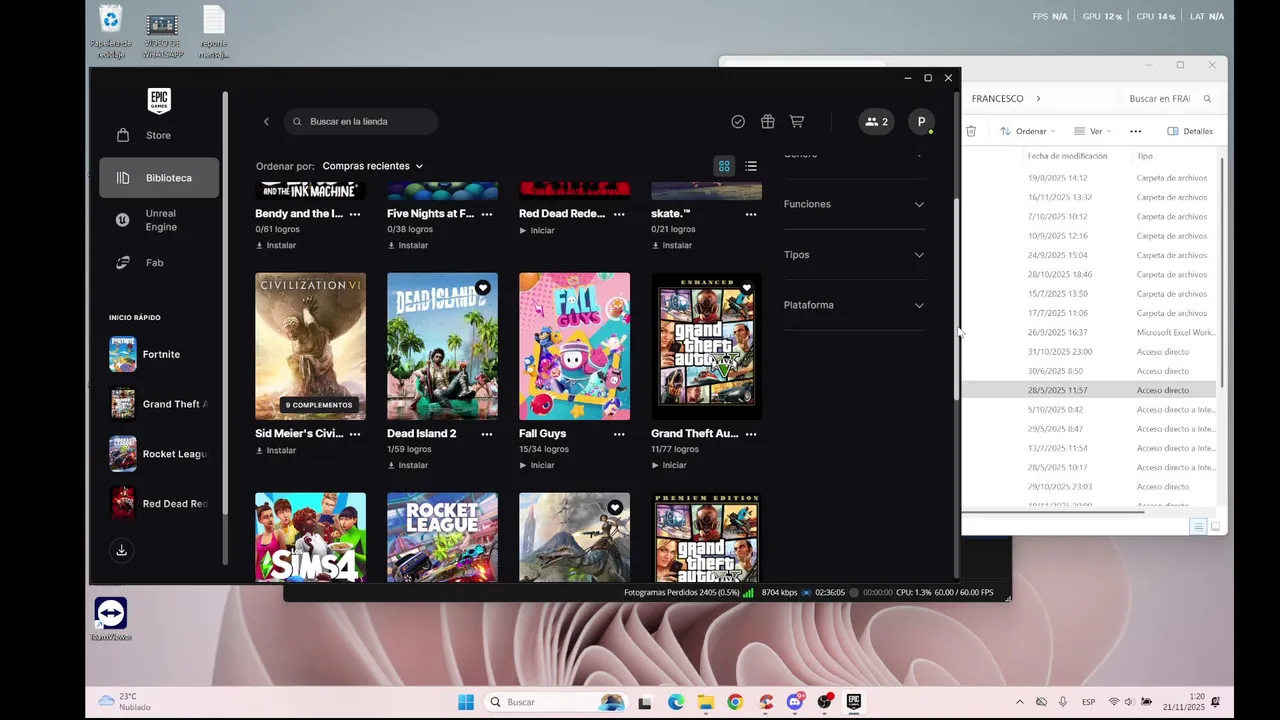Open the Fall Guys cover thumbnail
1280x720 pixels.
click(x=574, y=346)
